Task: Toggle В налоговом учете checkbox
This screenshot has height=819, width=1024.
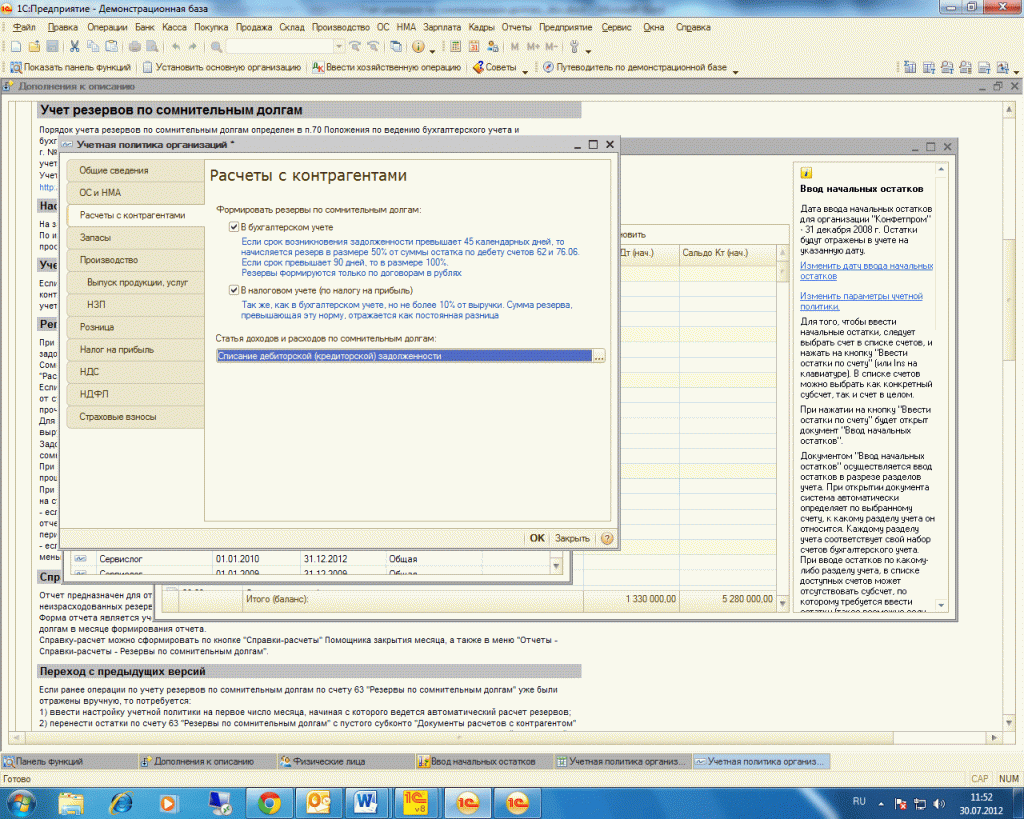Action: point(234,290)
